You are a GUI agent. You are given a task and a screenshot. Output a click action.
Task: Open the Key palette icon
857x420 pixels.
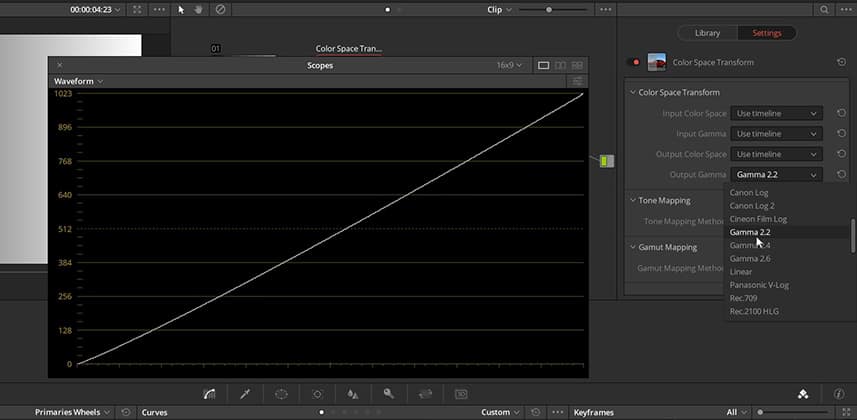coord(389,394)
